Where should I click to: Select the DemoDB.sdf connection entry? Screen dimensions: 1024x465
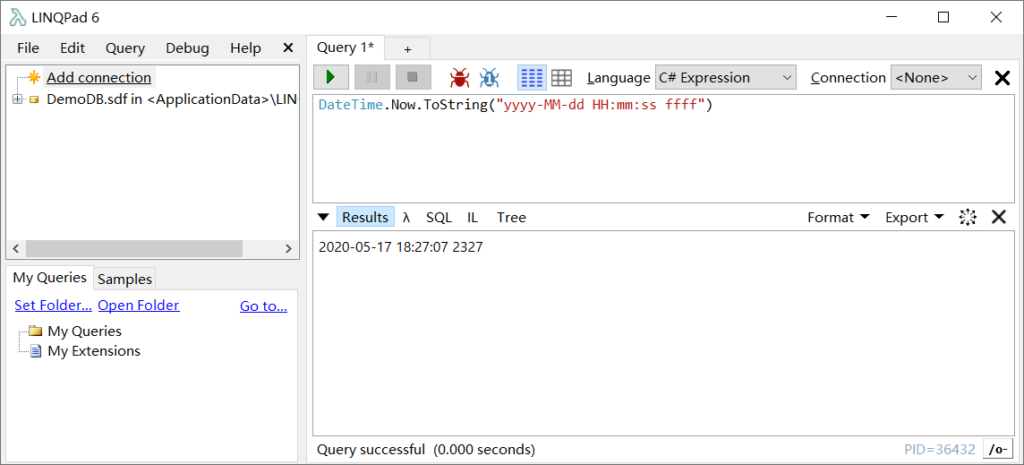click(172, 100)
